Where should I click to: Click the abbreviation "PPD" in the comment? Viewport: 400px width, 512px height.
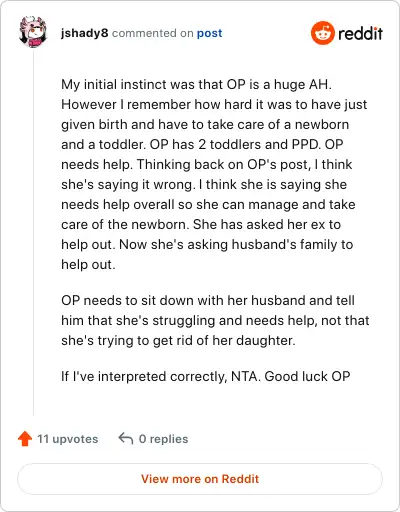(x=306, y=144)
